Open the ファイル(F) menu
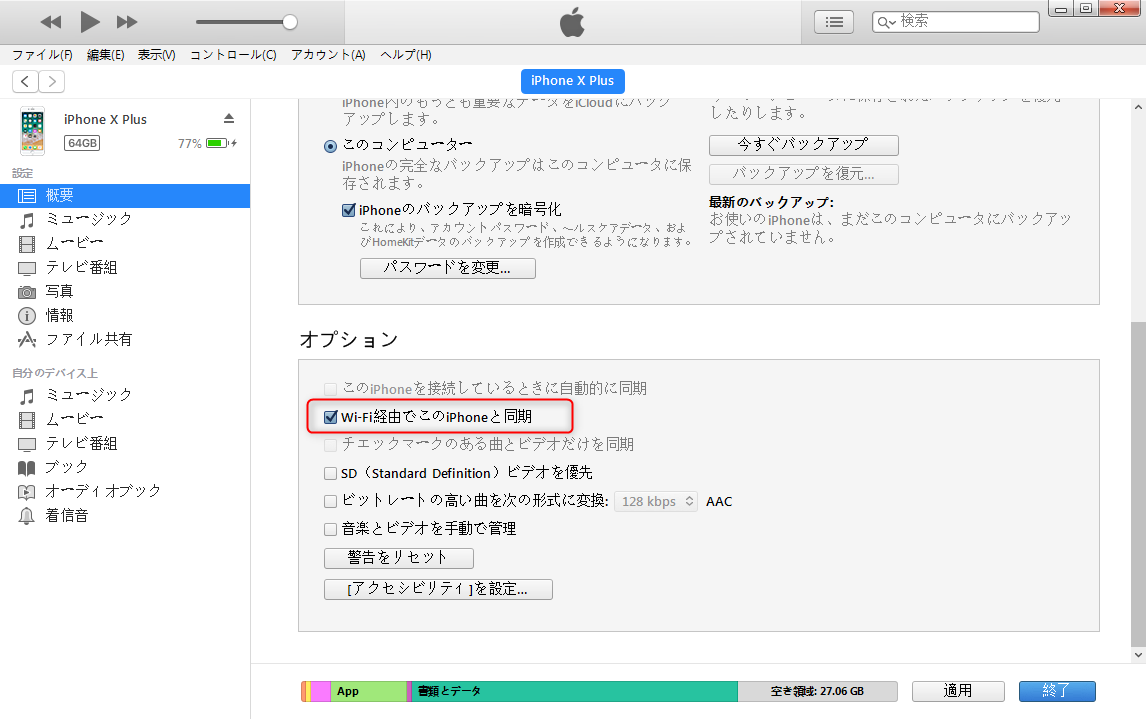1146x719 pixels. pos(42,55)
